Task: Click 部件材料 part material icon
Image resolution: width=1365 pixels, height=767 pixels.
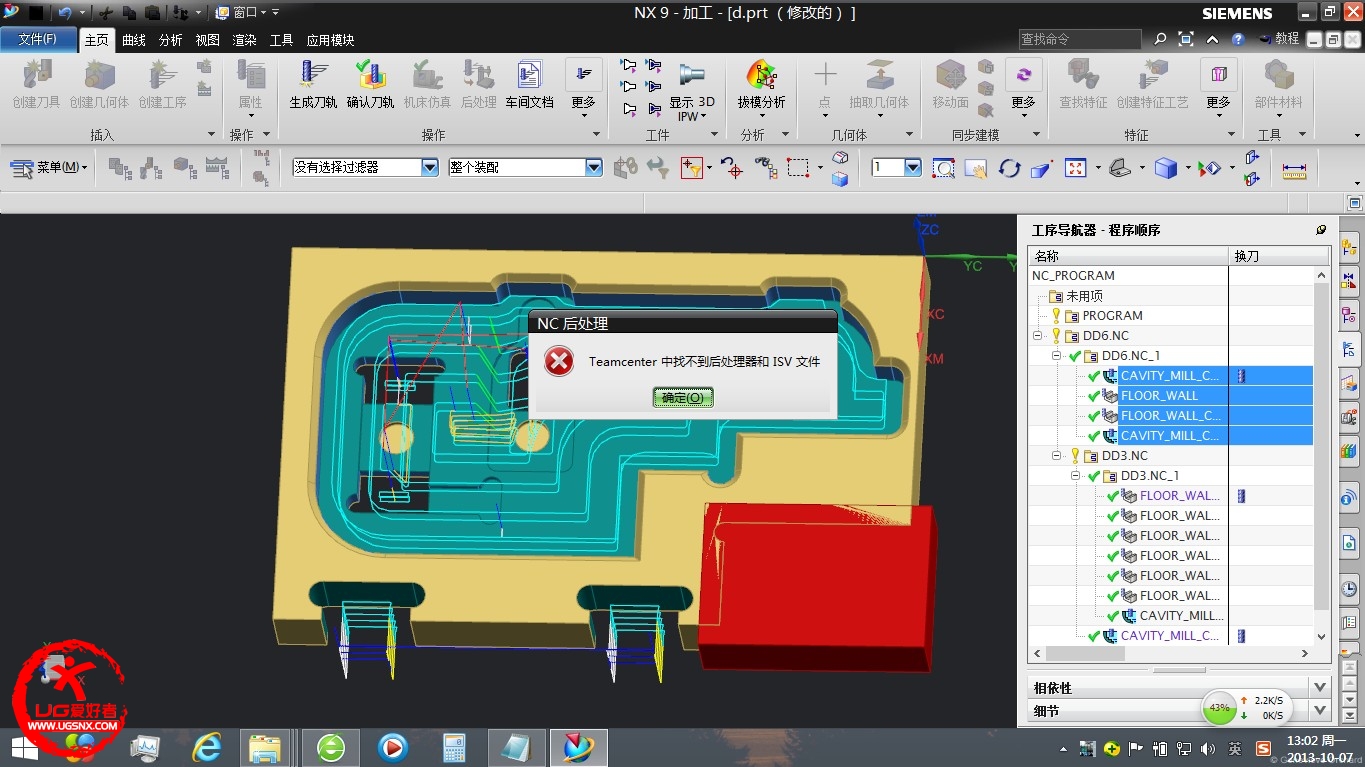Action: coord(1278,84)
